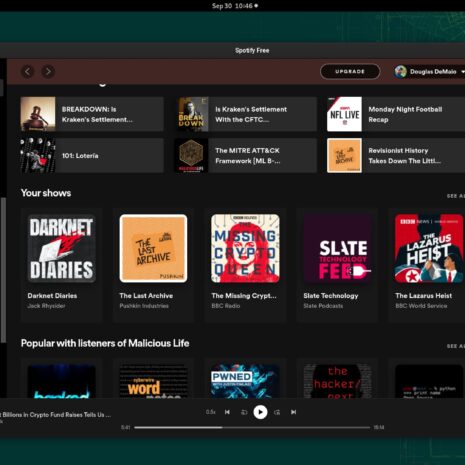Open the cyberwire word notes cover

pyautogui.click(x=153, y=381)
